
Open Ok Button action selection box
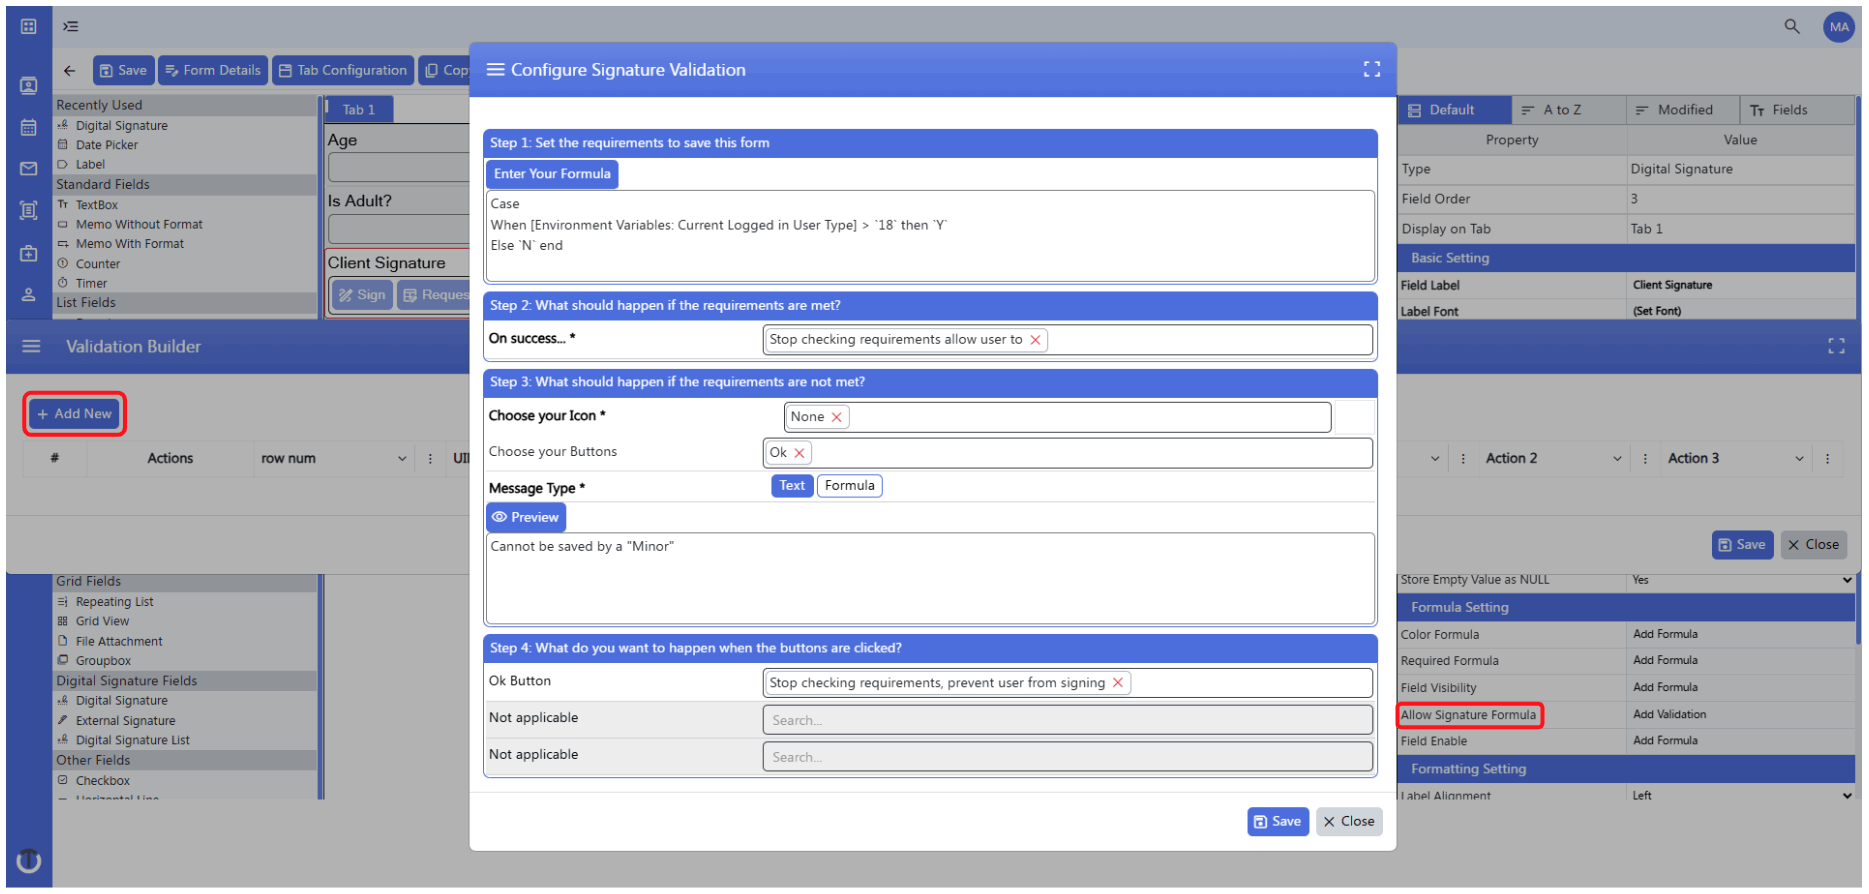1067,683
